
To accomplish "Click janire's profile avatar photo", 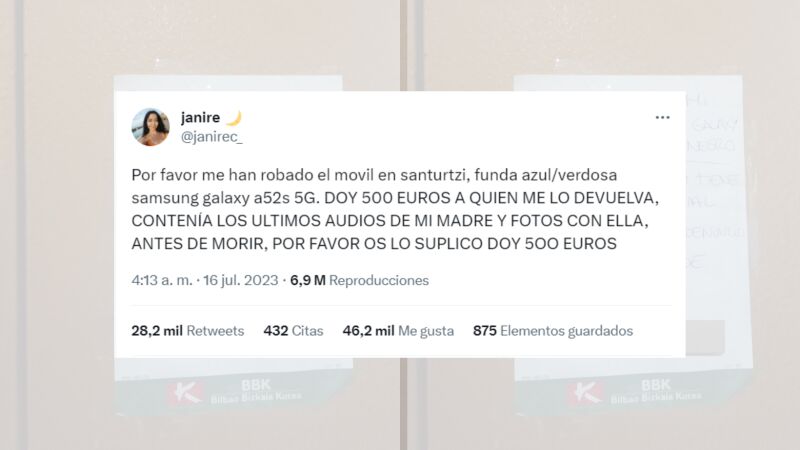I will [x=151, y=127].
